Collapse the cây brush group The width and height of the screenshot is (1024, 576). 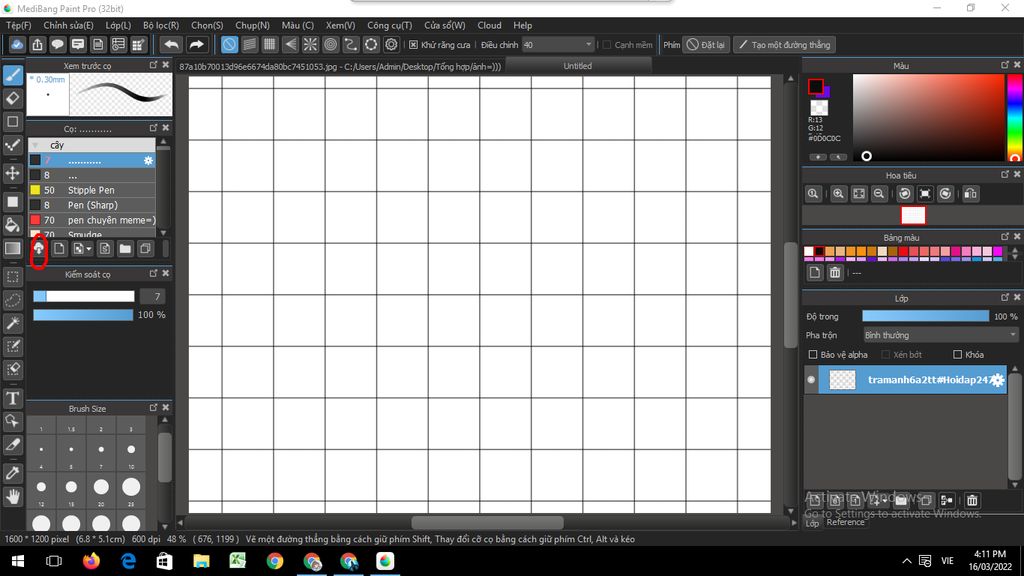pyautogui.click(x=36, y=145)
